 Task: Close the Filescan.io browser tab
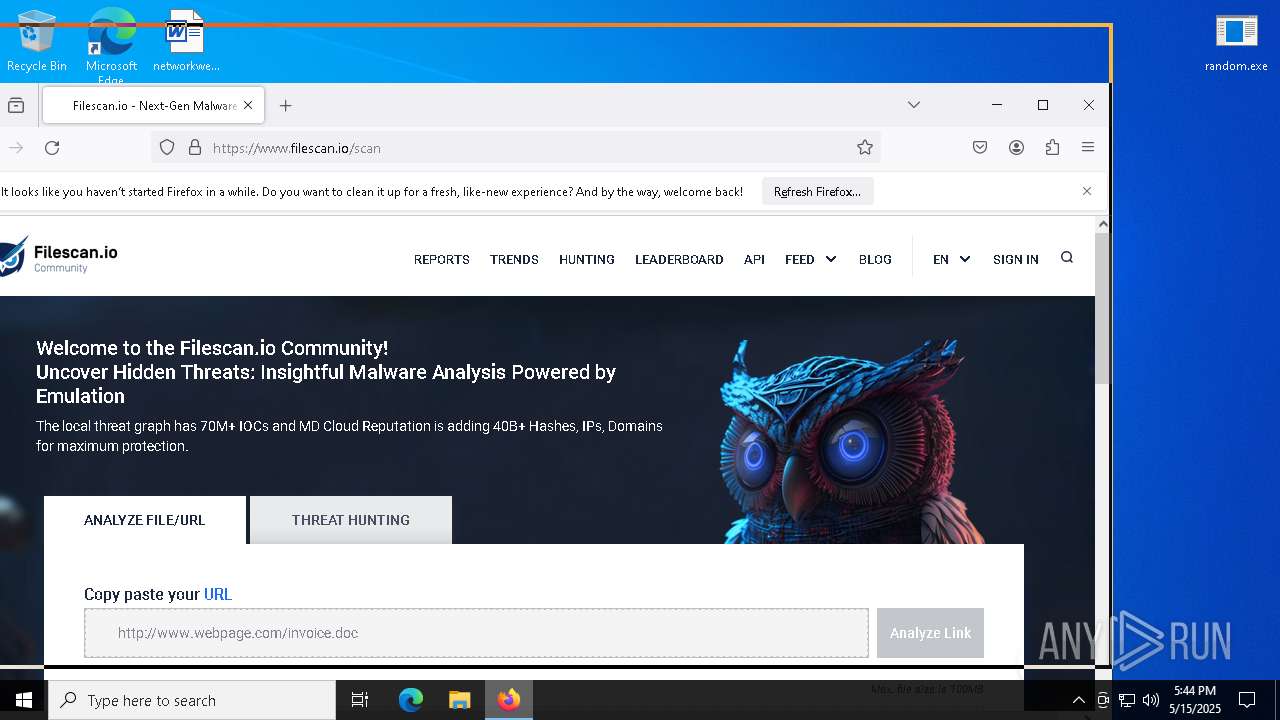click(x=248, y=105)
